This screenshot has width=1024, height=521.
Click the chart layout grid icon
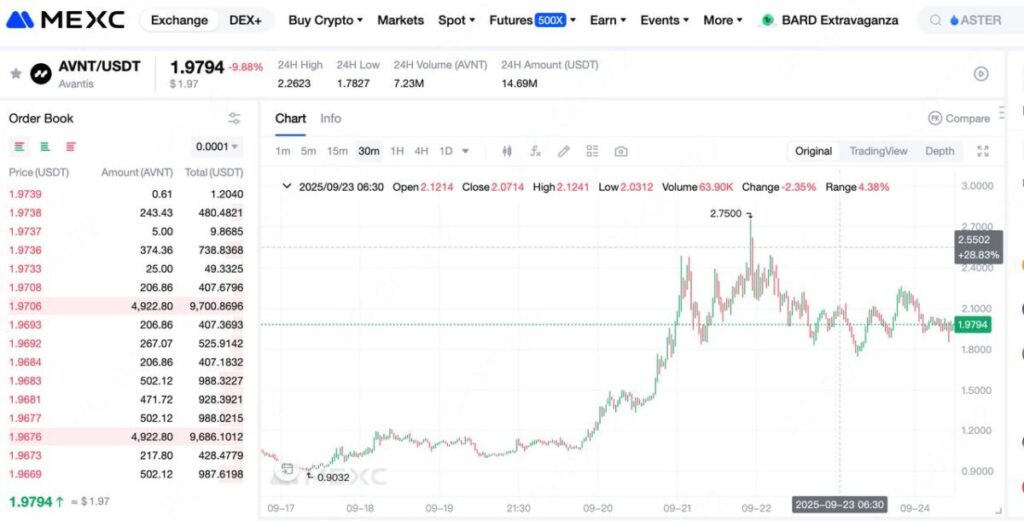(x=592, y=151)
